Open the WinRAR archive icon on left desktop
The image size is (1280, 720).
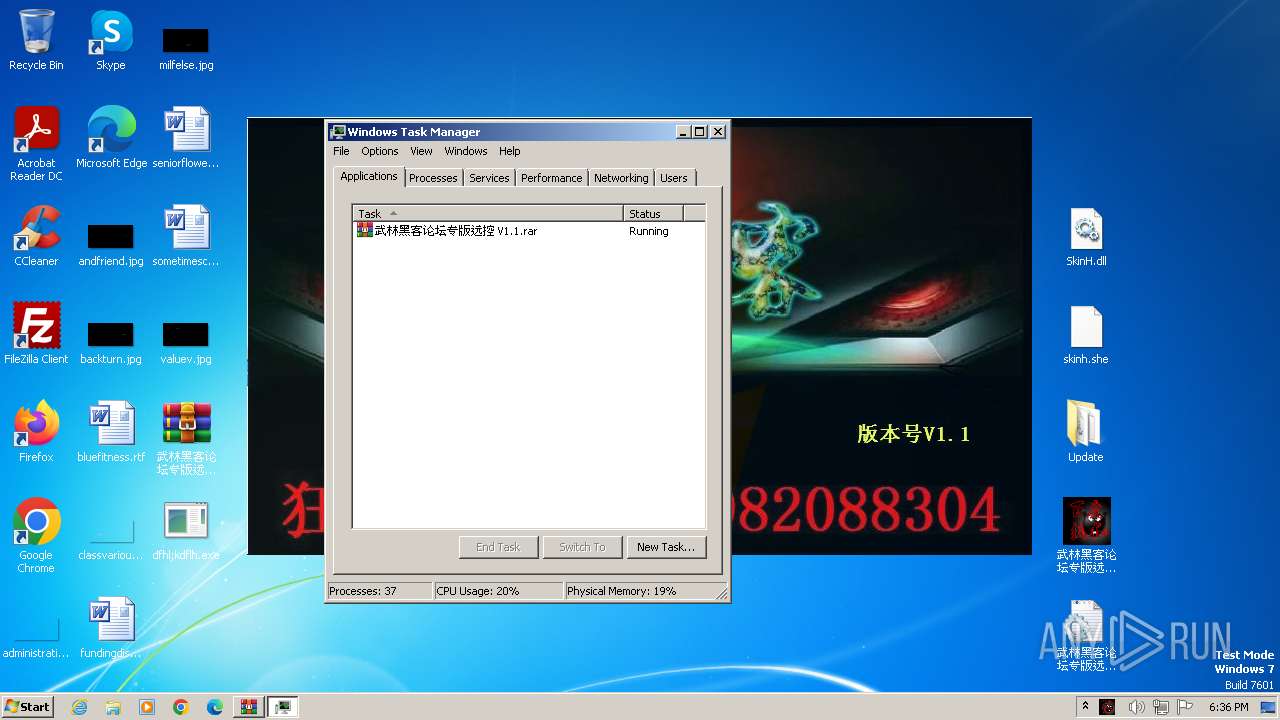[186, 438]
